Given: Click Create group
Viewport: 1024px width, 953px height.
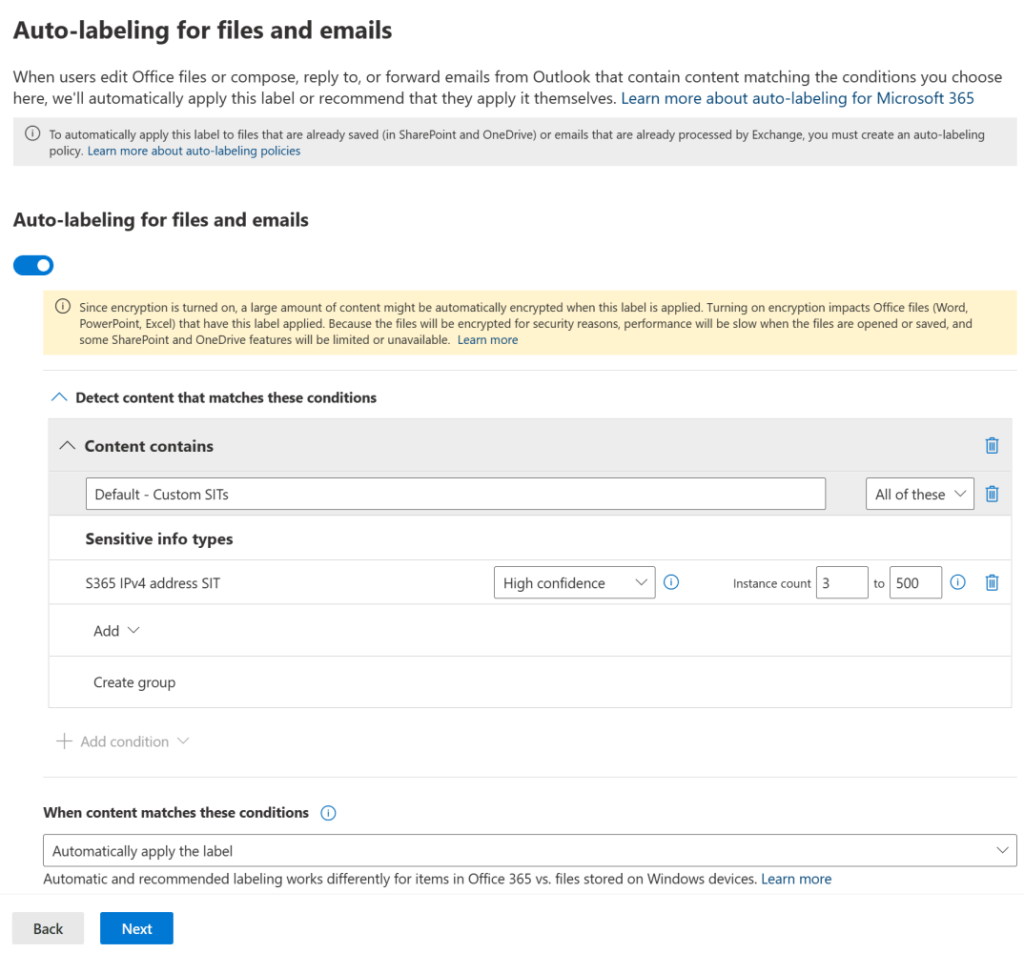Looking at the screenshot, I should [134, 682].
